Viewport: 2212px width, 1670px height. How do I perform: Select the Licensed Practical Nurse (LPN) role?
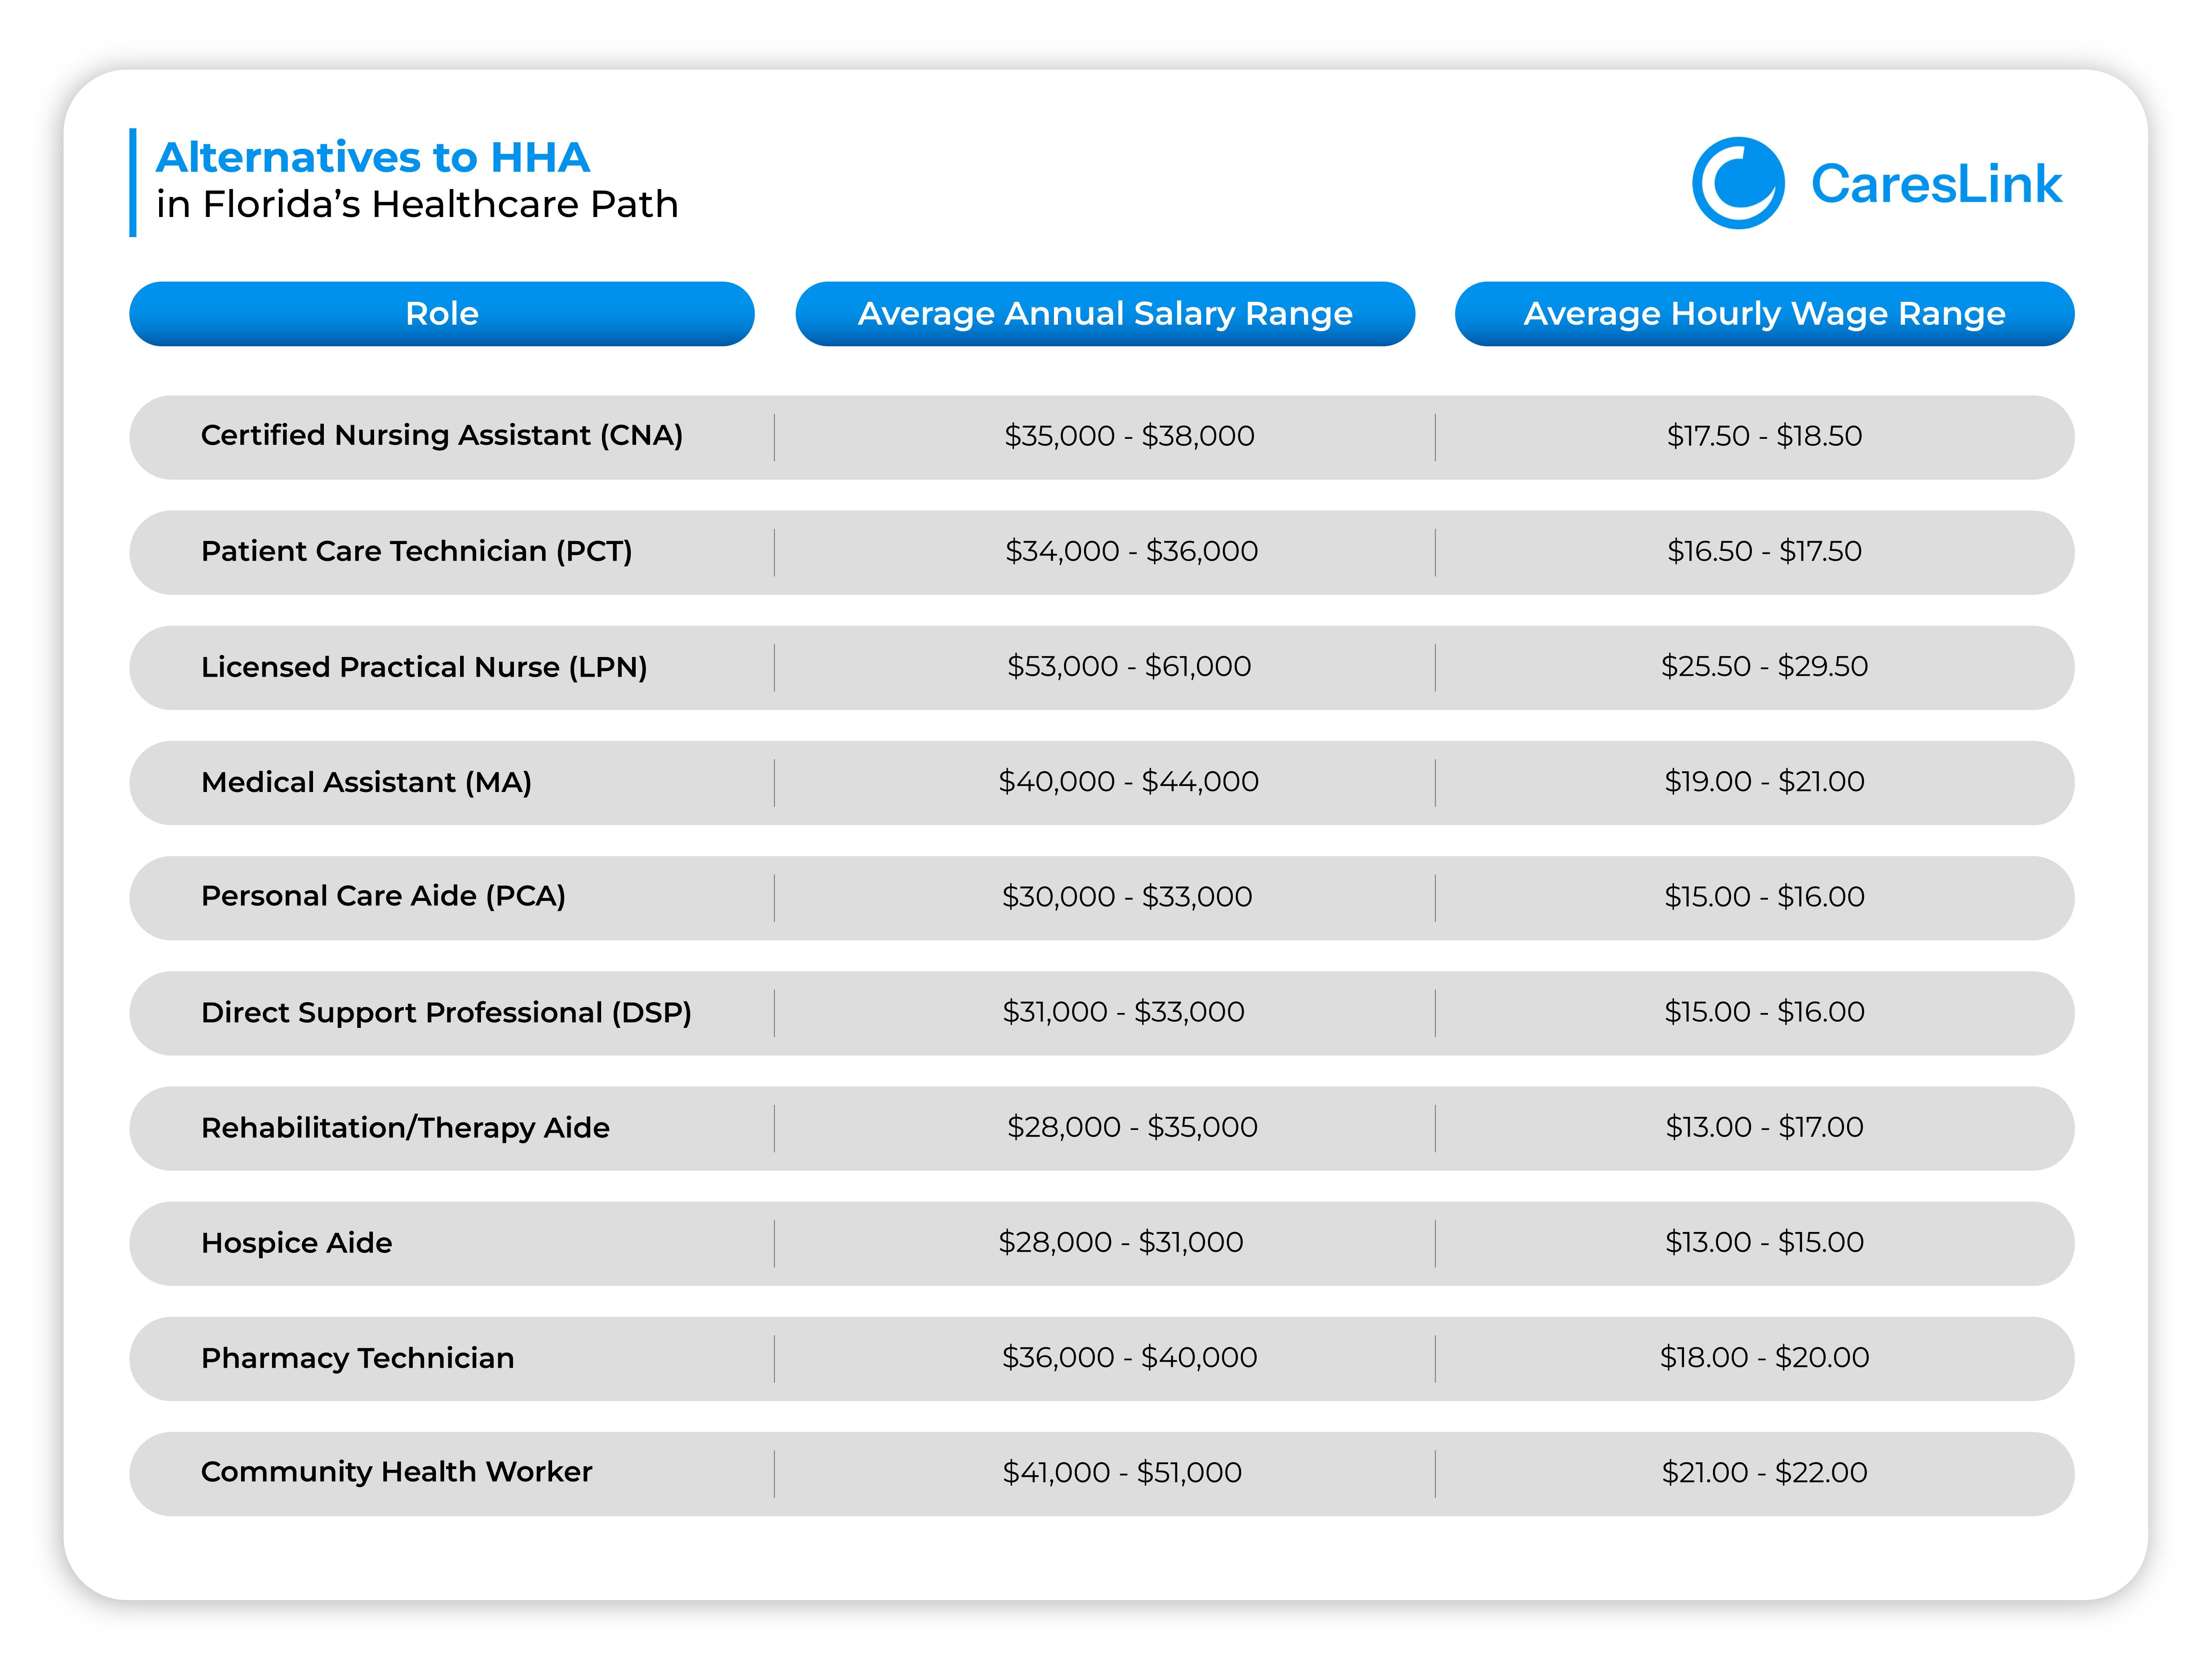(x=424, y=667)
